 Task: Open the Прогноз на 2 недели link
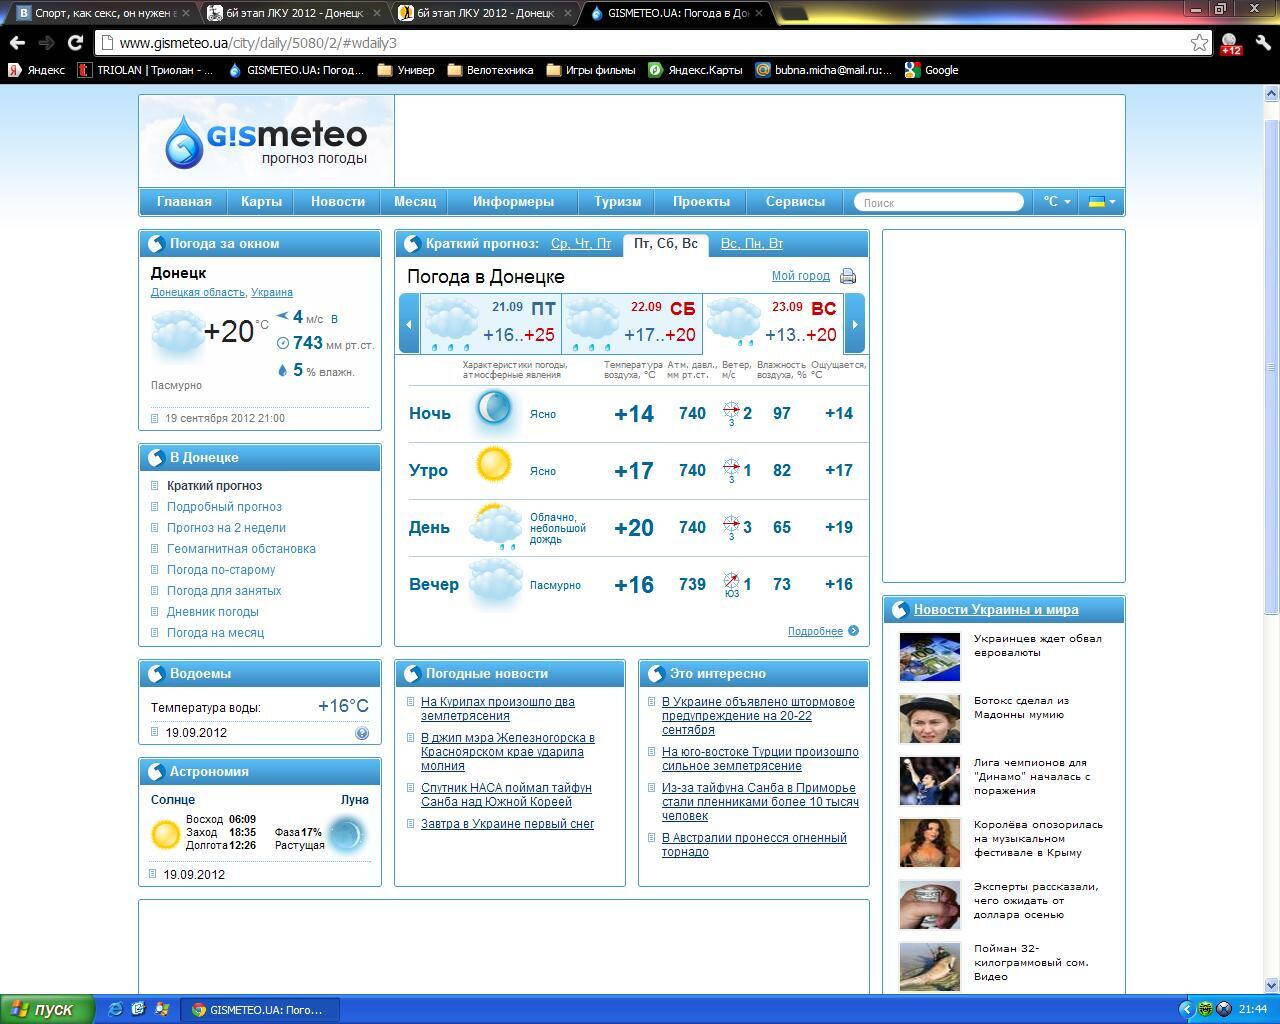226,528
